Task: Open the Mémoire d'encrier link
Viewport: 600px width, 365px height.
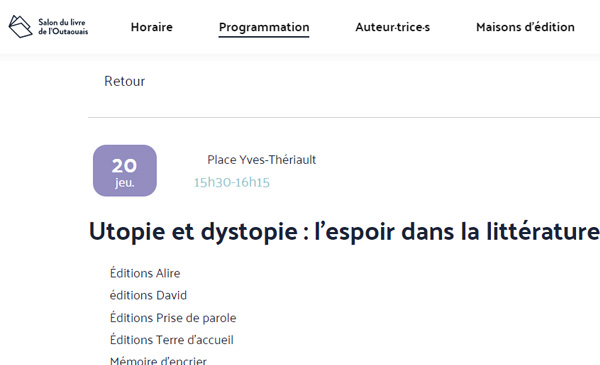Action: tap(158, 360)
